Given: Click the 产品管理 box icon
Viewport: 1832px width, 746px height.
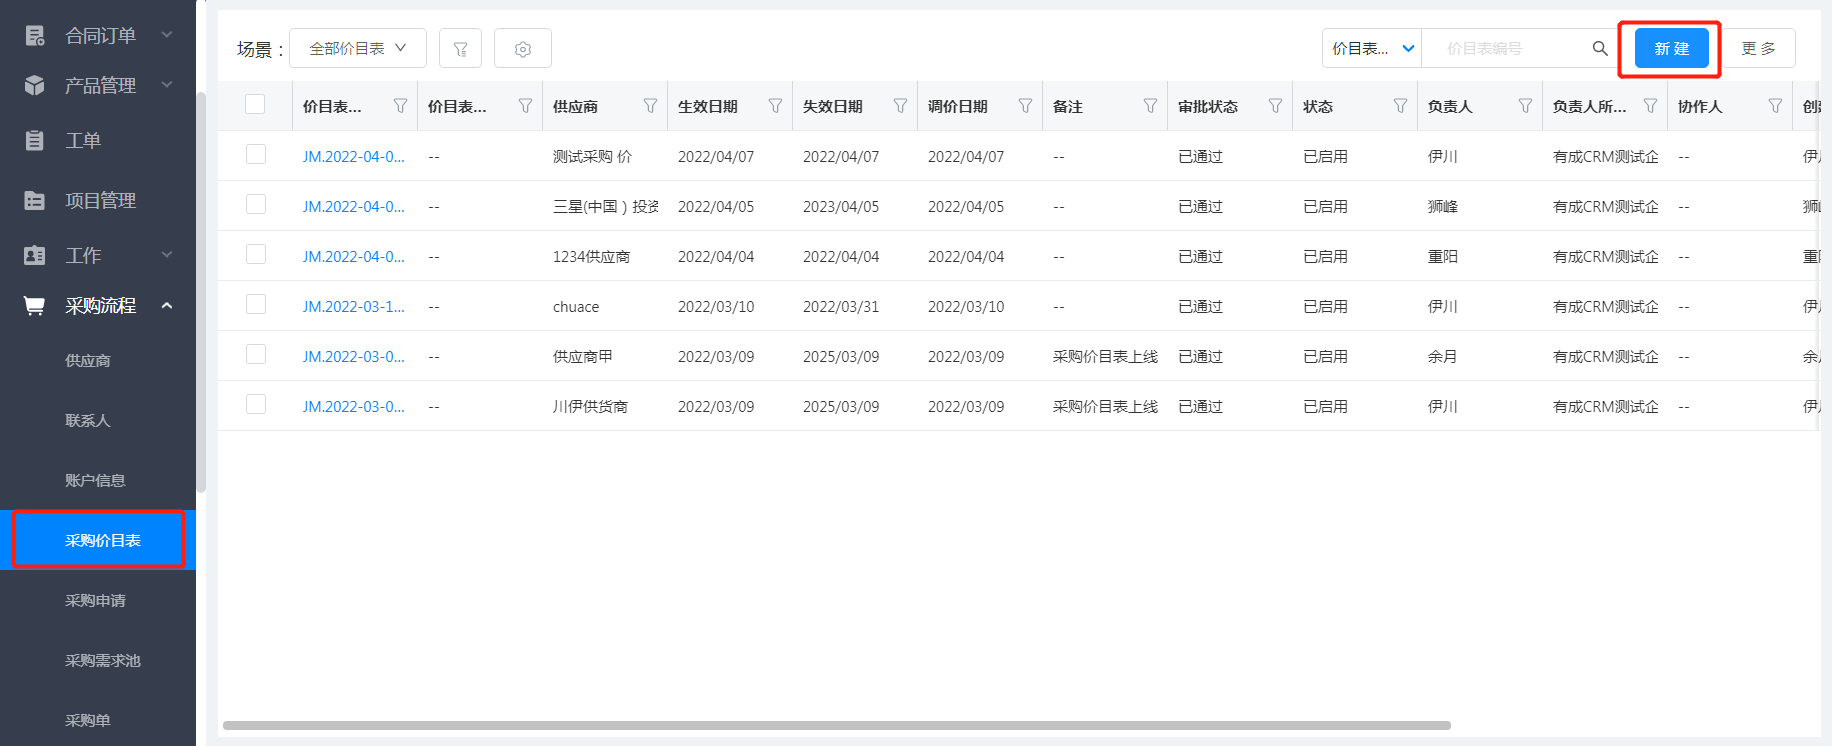Looking at the screenshot, I should pos(35,86).
